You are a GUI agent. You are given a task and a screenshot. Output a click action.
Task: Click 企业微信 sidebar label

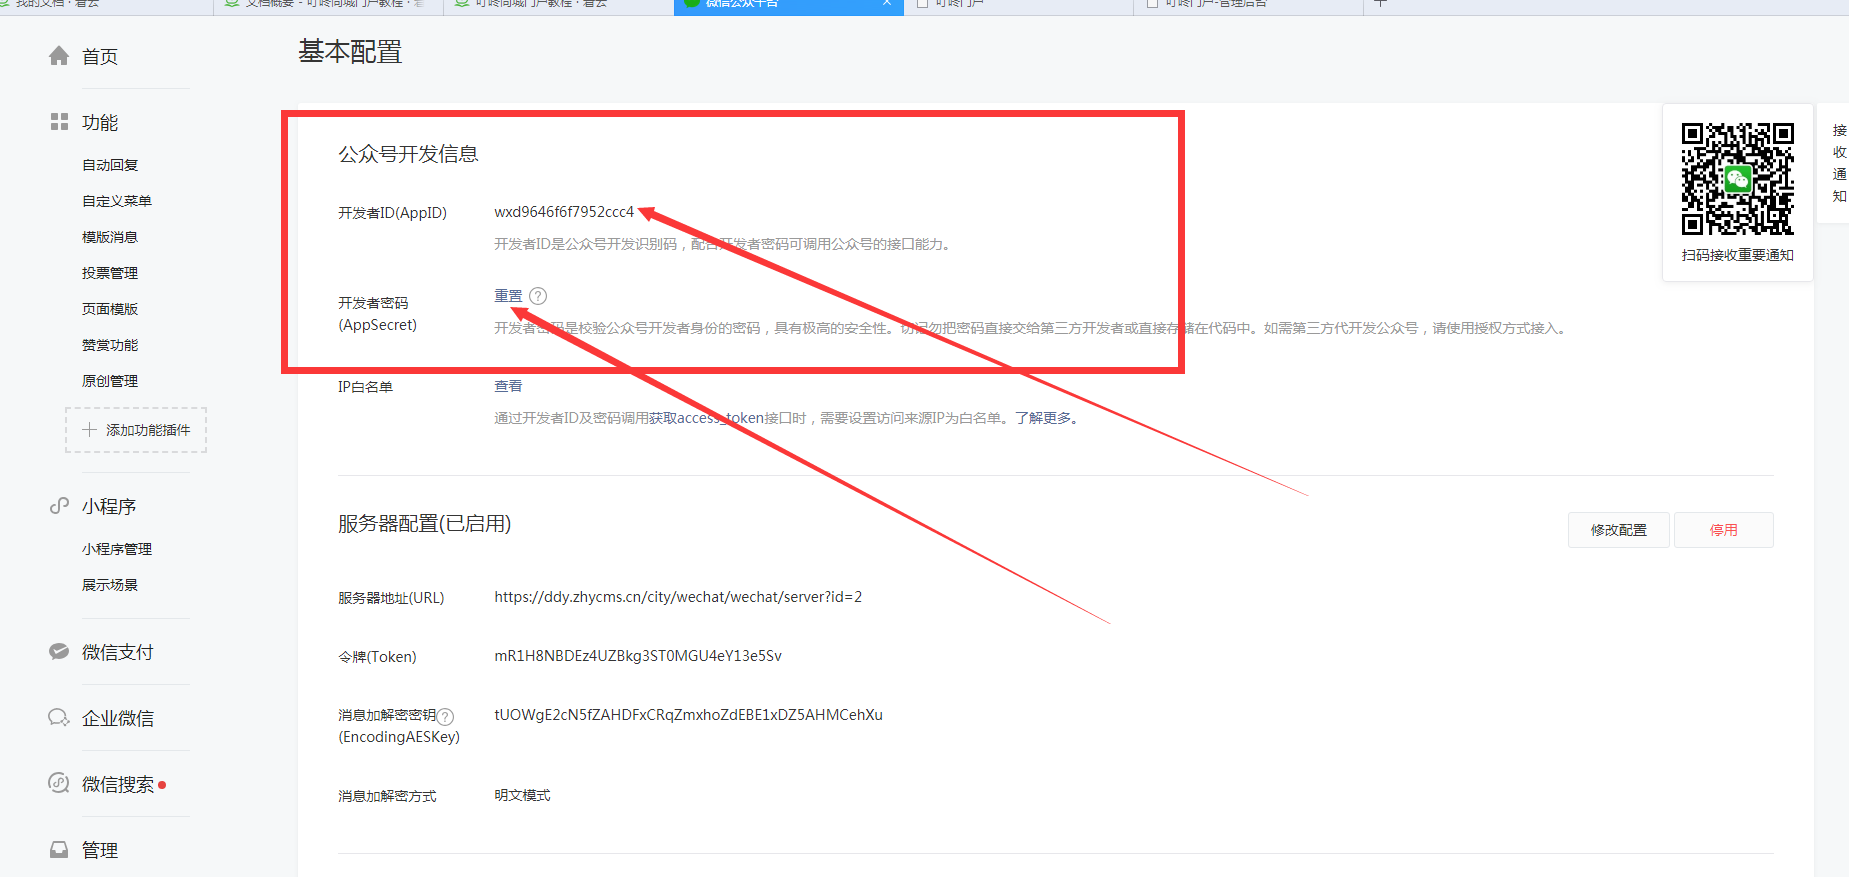(118, 718)
